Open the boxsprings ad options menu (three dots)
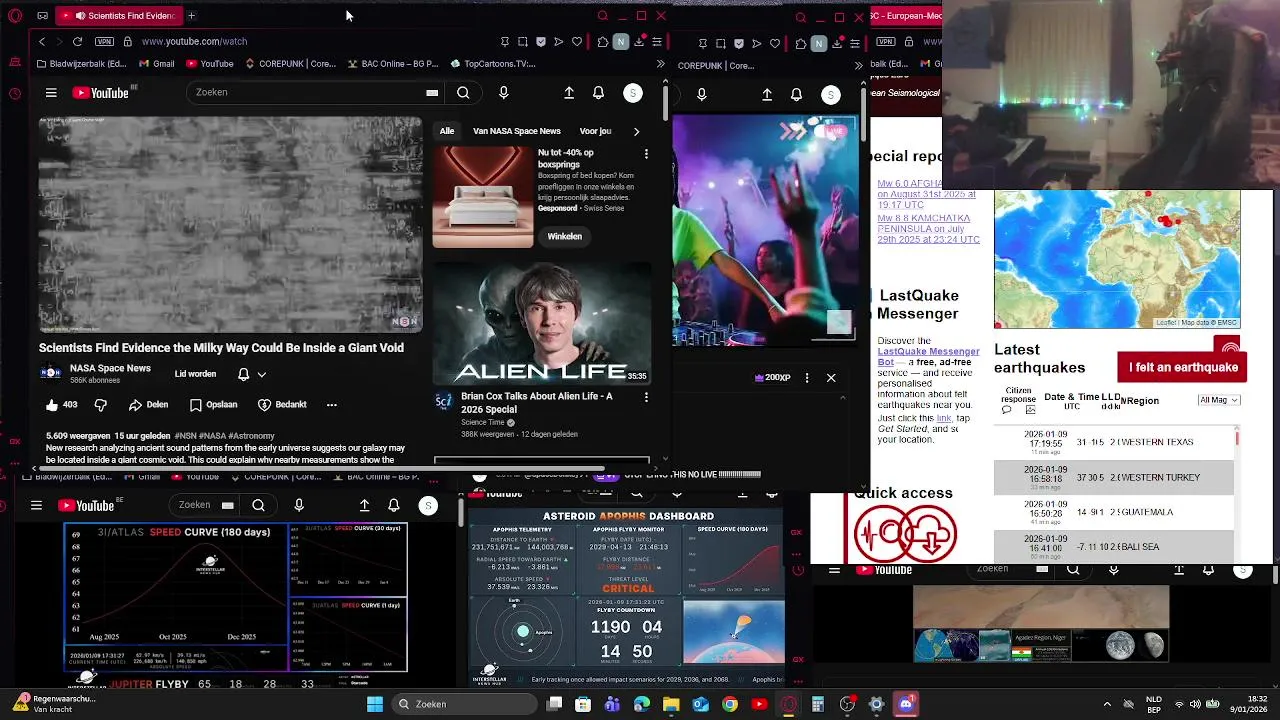 [x=646, y=154]
